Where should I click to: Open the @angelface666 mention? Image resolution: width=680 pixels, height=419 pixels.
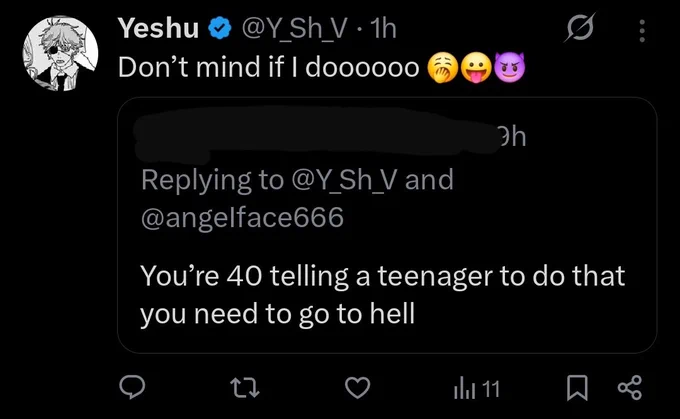(242, 217)
